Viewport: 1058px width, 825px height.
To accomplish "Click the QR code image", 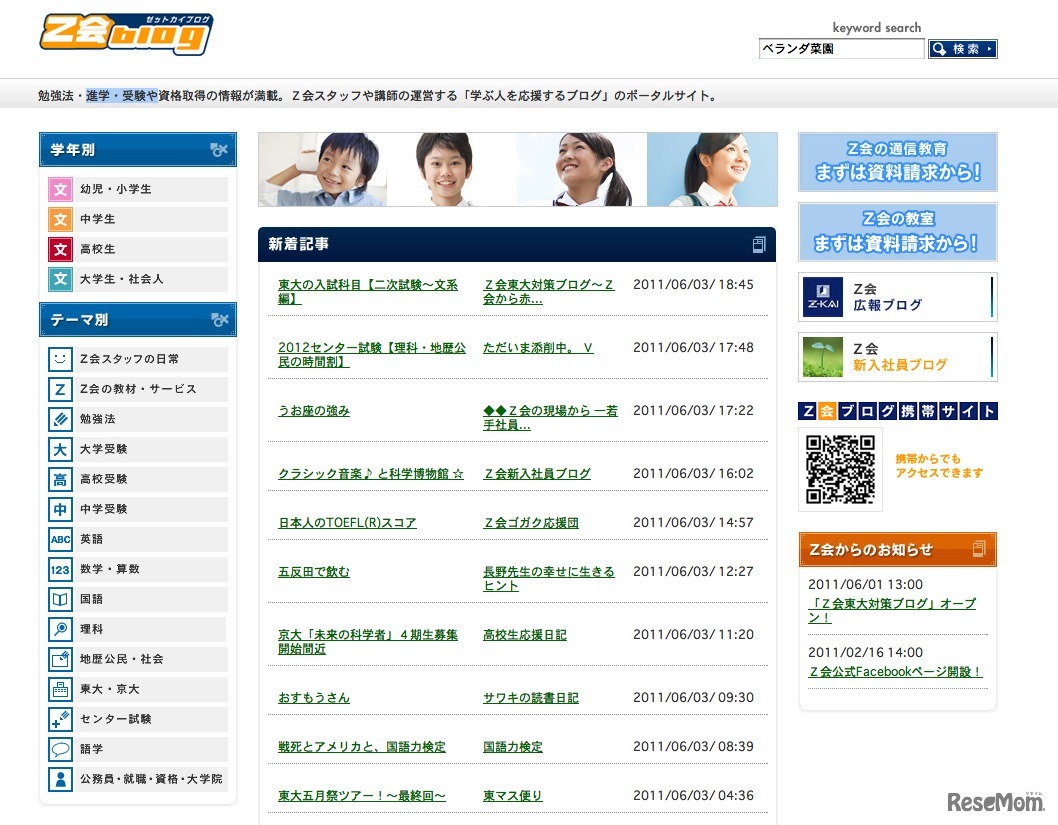I will pos(841,470).
